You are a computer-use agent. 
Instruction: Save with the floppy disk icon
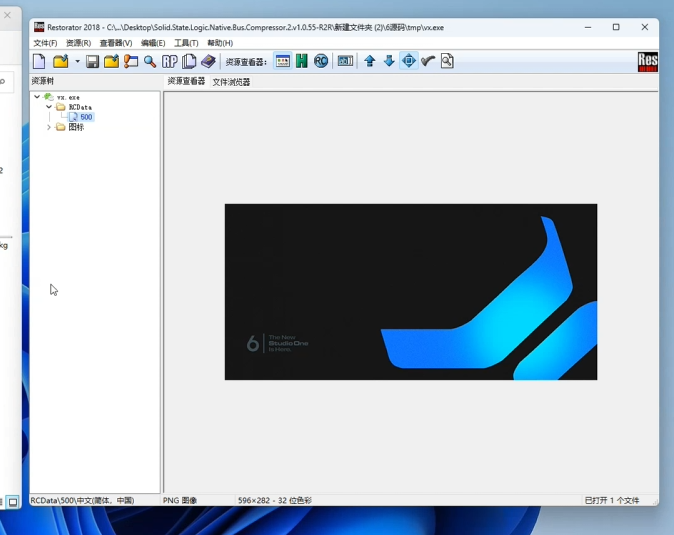pyautogui.click(x=92, y=61)
